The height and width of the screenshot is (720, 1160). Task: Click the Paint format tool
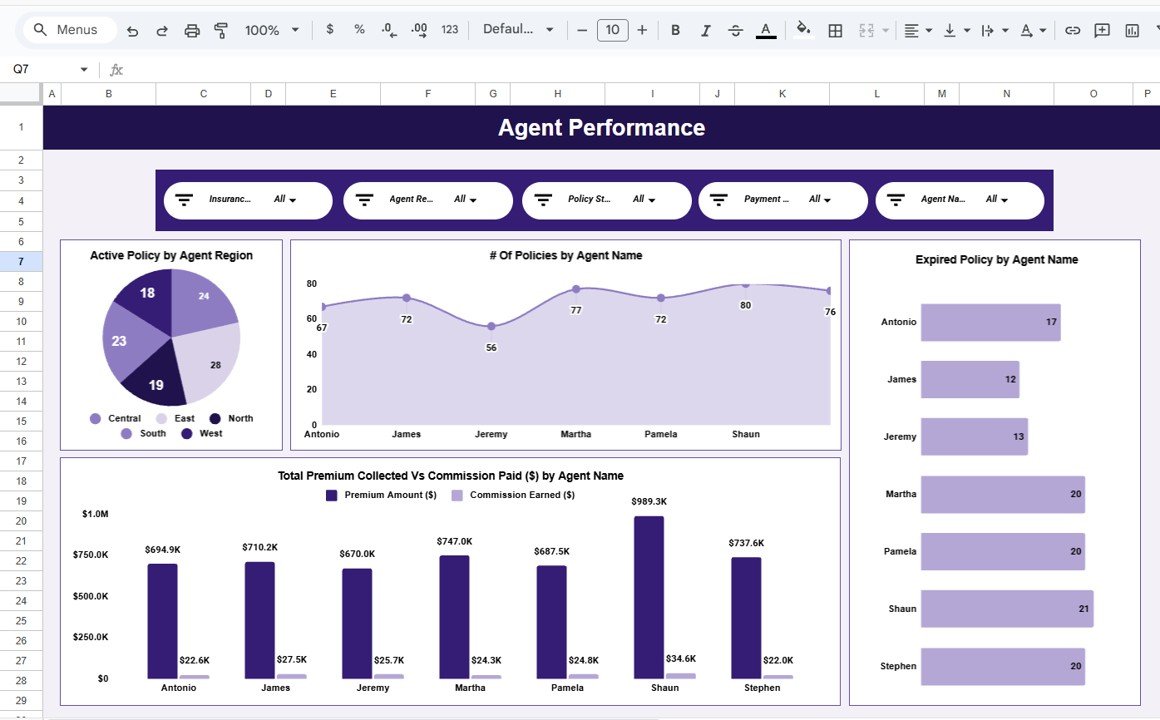tap(220, 30)
